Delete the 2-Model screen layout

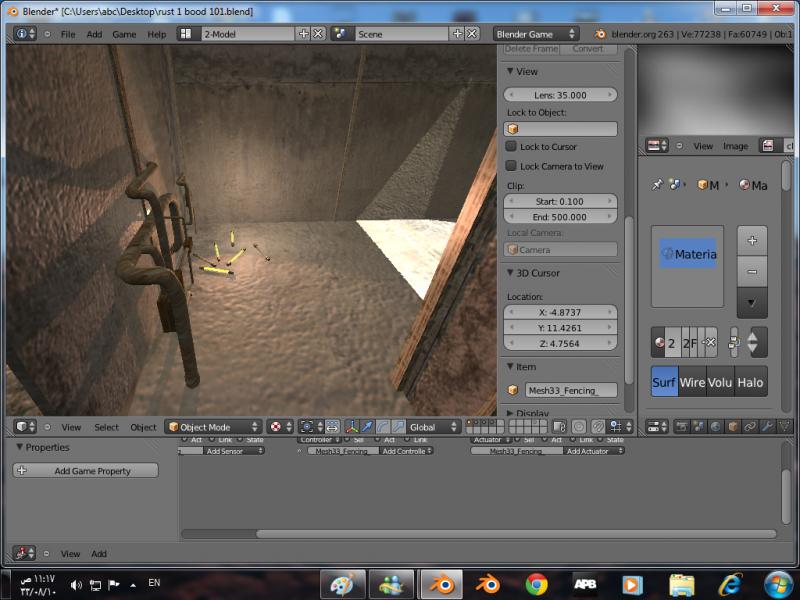pos(318,34)
